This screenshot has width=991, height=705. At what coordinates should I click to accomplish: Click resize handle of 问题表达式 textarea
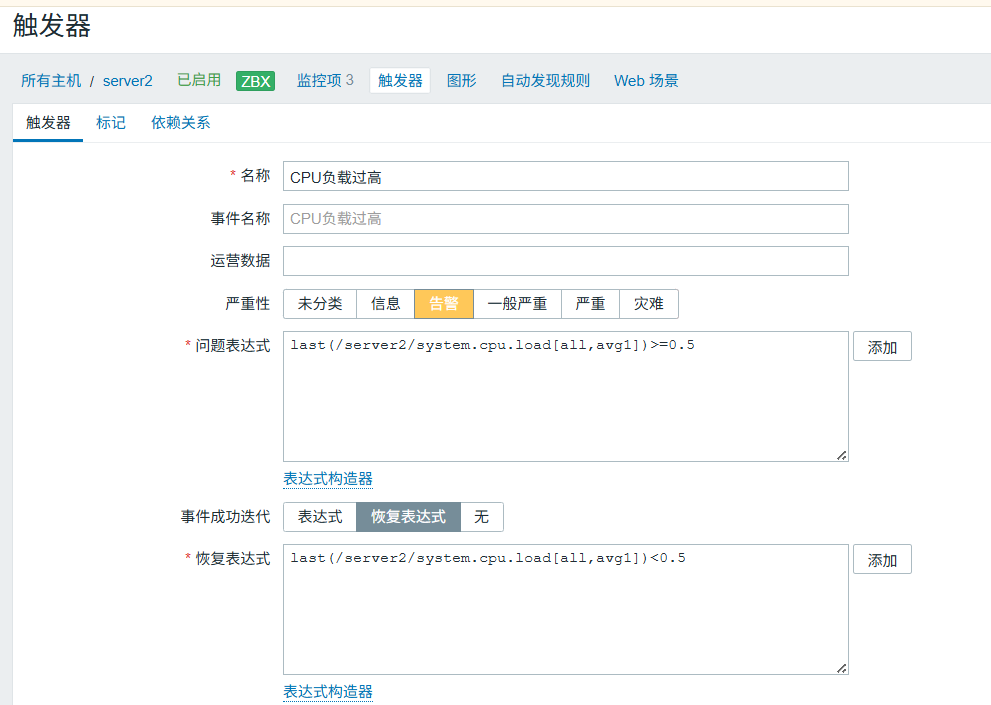[842, 455]
